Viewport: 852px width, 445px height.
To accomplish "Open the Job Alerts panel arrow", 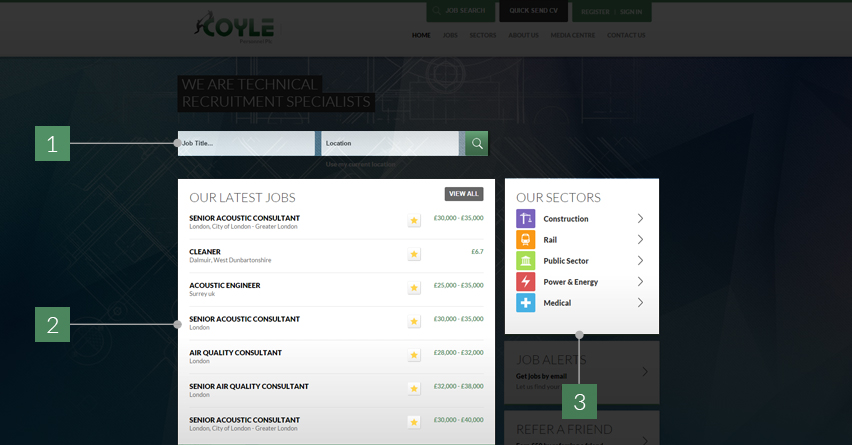I will 644,371.
